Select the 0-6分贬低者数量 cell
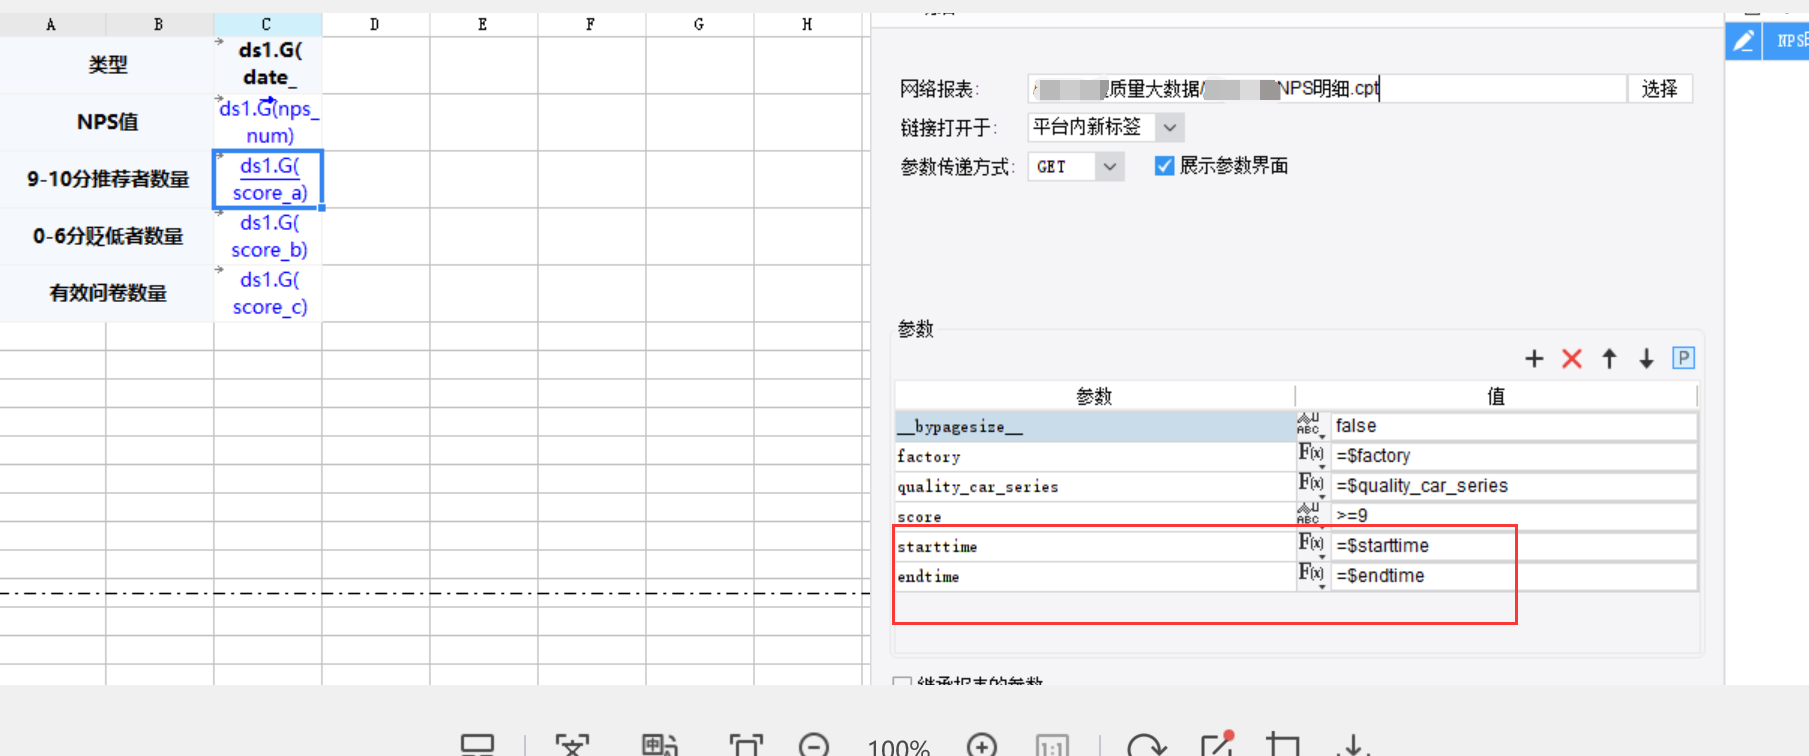The image size is (1809, 756). coord(107,236)
